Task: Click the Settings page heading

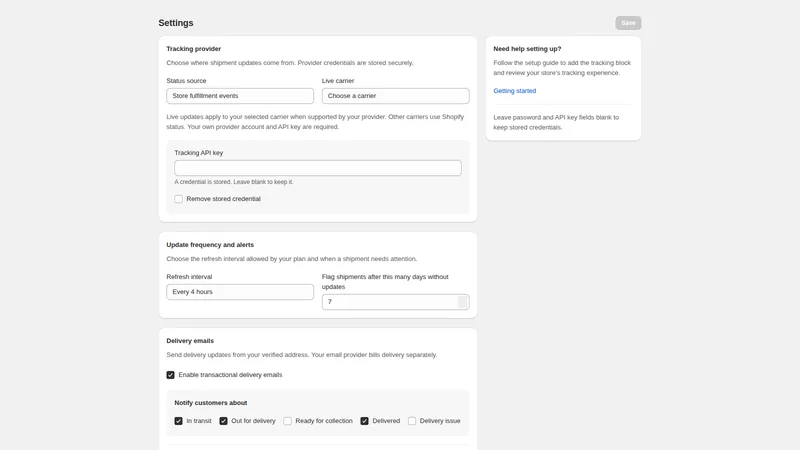Action: pos(176,23)
